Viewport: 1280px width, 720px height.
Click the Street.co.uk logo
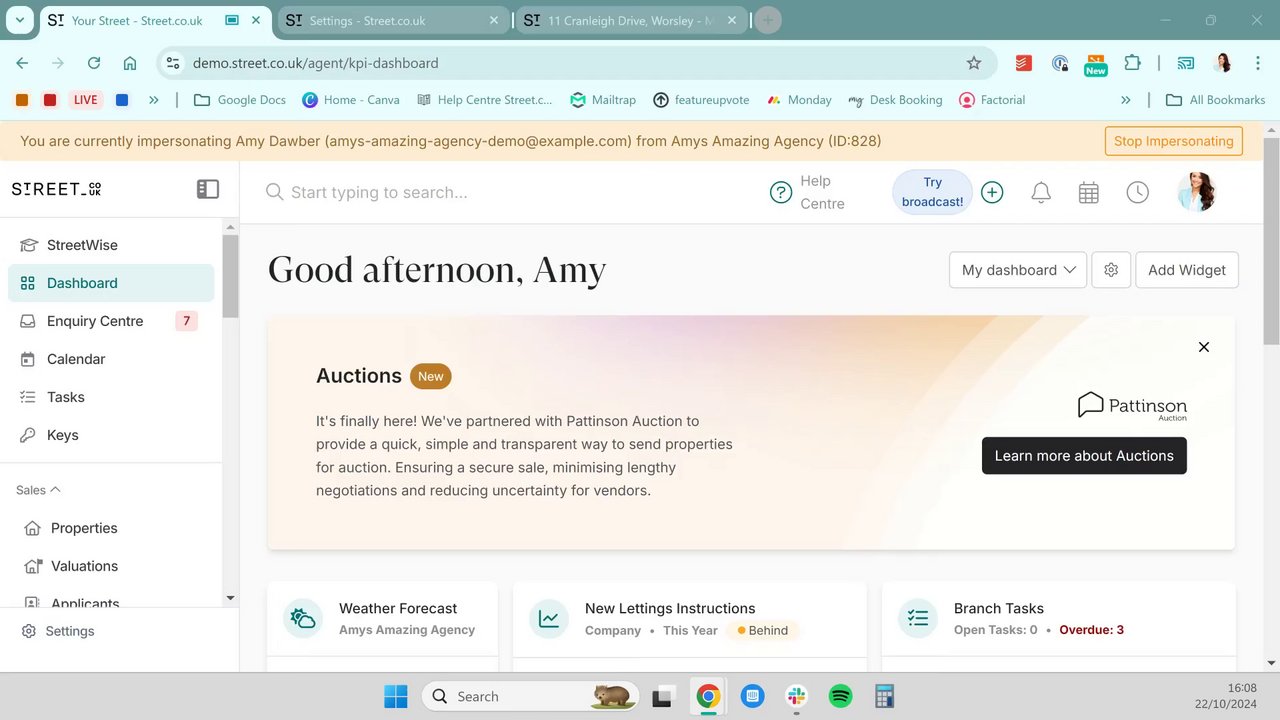(56, 189)
